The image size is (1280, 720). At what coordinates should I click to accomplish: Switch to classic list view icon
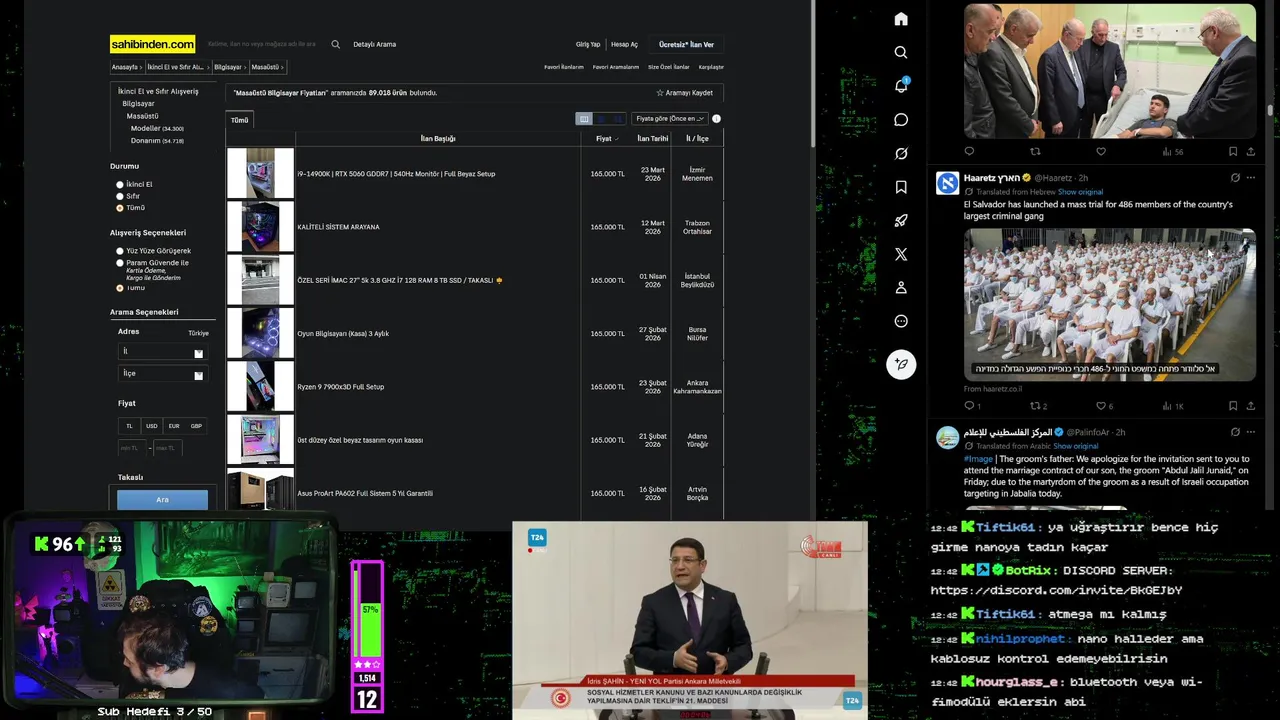584,118
